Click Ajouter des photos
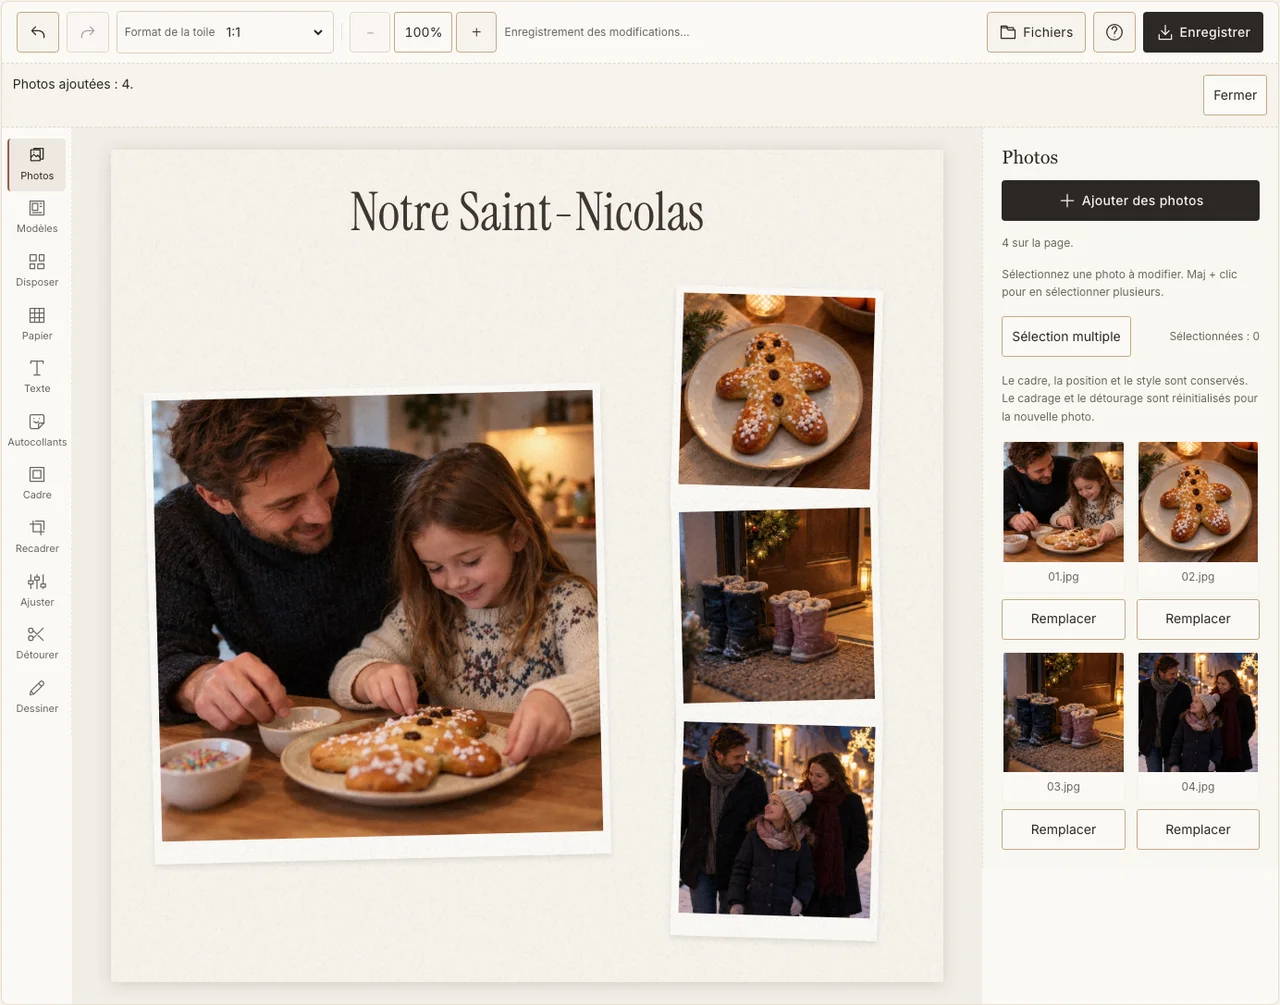The width and height of the screenshot is (1280, 1005). [1131, 200]
